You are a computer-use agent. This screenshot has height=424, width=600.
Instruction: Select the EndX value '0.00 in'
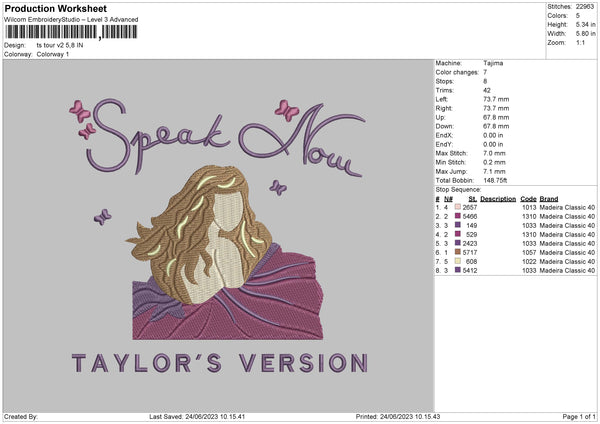[x=493, y=135]
